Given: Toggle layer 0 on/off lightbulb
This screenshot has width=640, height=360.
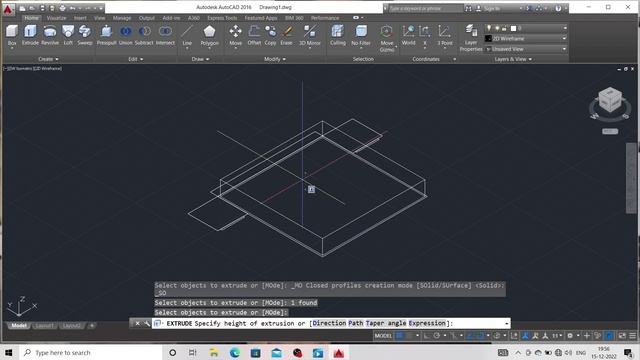Looking at the screenshot, I should [489, 28].
